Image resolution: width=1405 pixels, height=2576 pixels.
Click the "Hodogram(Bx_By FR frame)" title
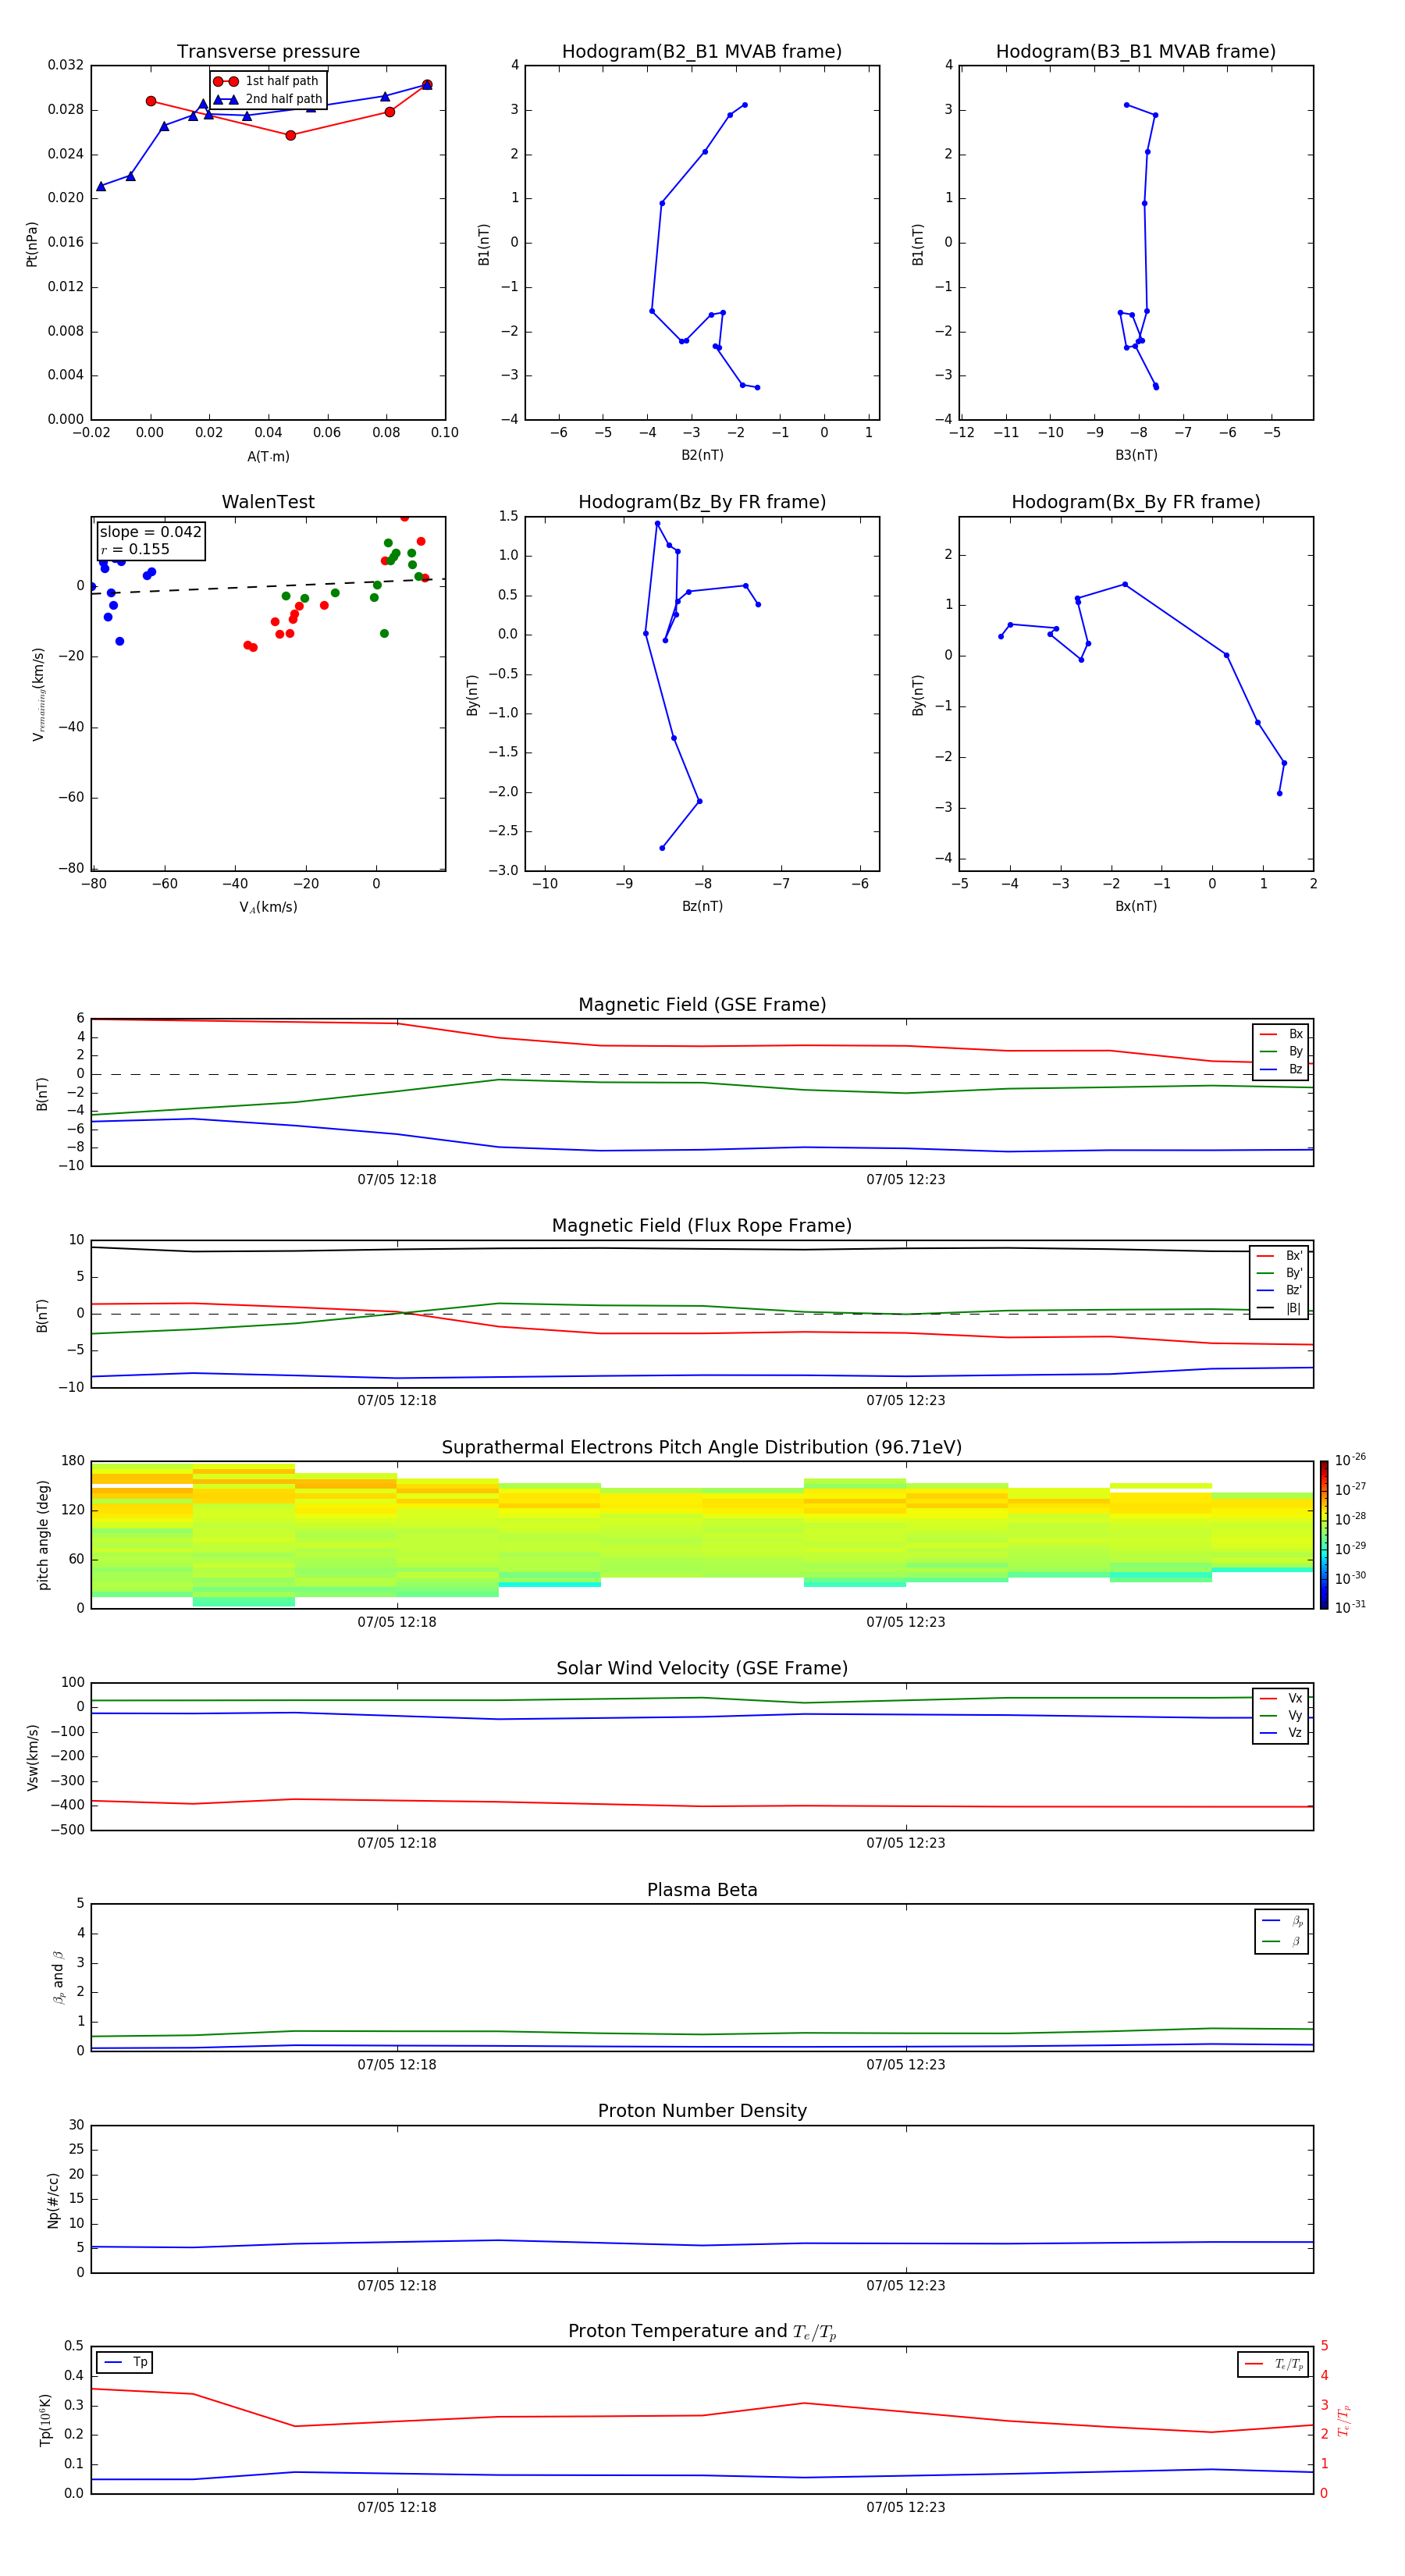1136,502
